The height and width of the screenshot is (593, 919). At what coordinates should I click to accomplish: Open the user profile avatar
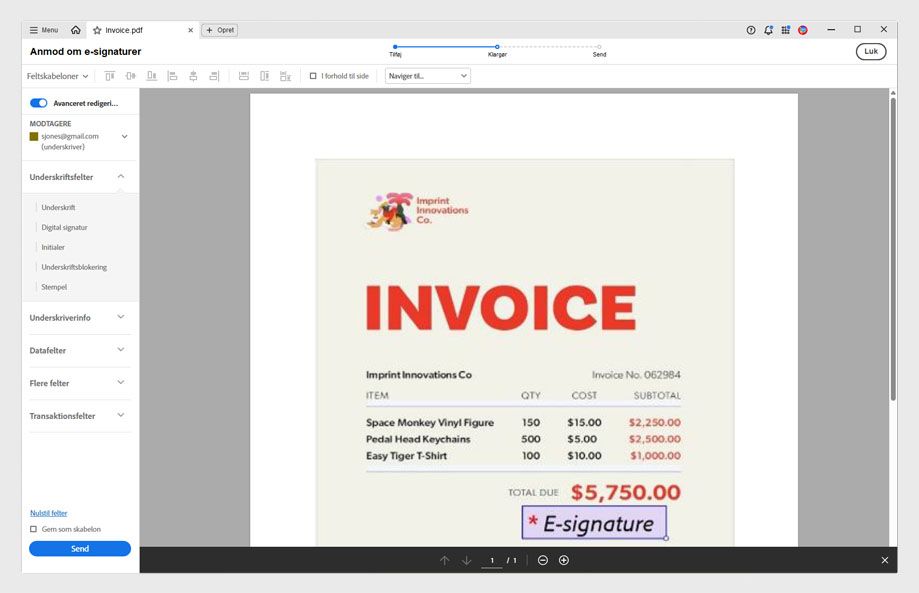(803, 30)
